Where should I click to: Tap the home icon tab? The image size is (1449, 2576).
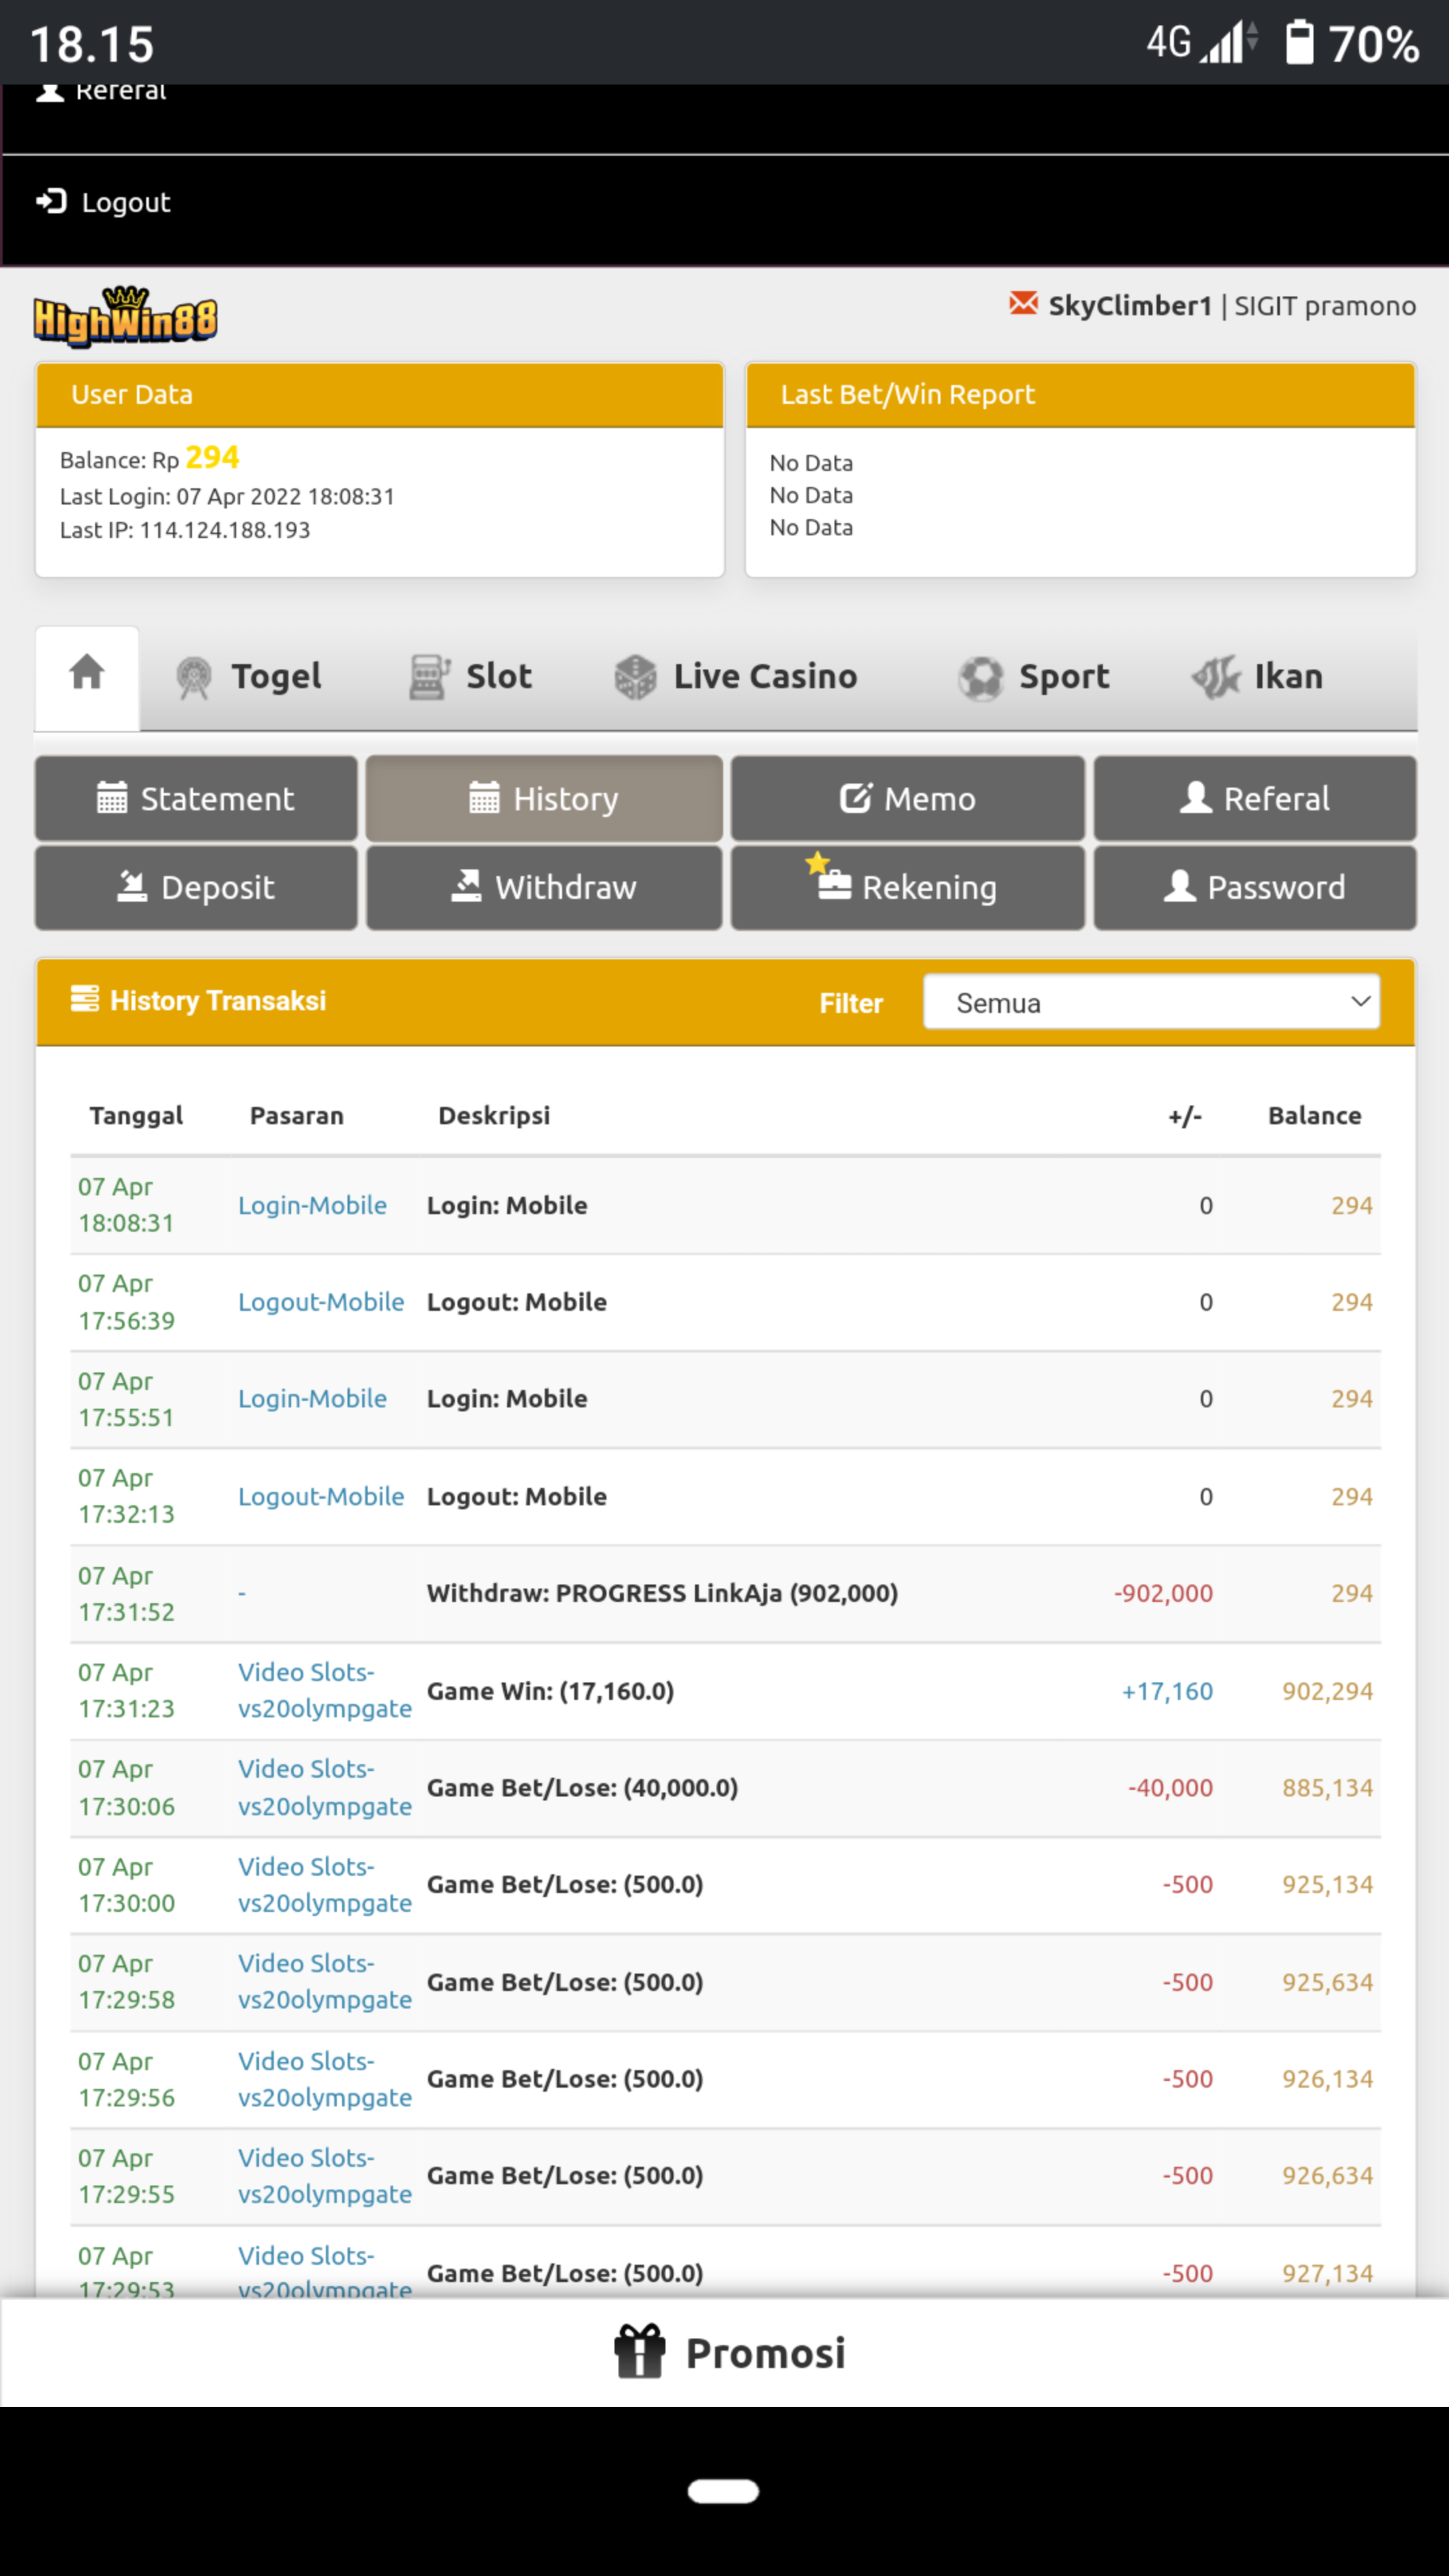pos(87,673)
